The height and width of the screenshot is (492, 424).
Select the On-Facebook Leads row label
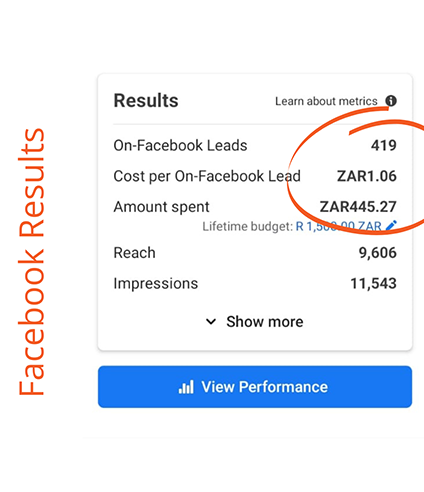pyautogui.click(x=180, y=145)
